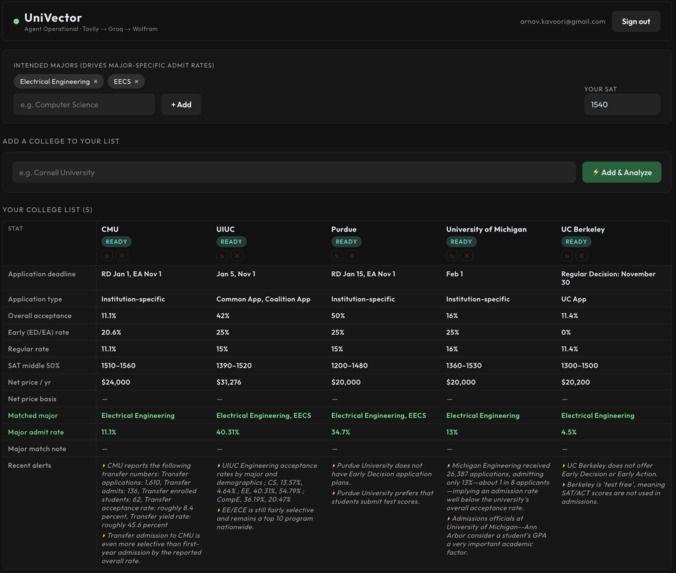This screenshot has height=573, width=676.
Task: Click Purdue matched major 'Electrical Engineering, EECS'
Action: tap(379, 416)
